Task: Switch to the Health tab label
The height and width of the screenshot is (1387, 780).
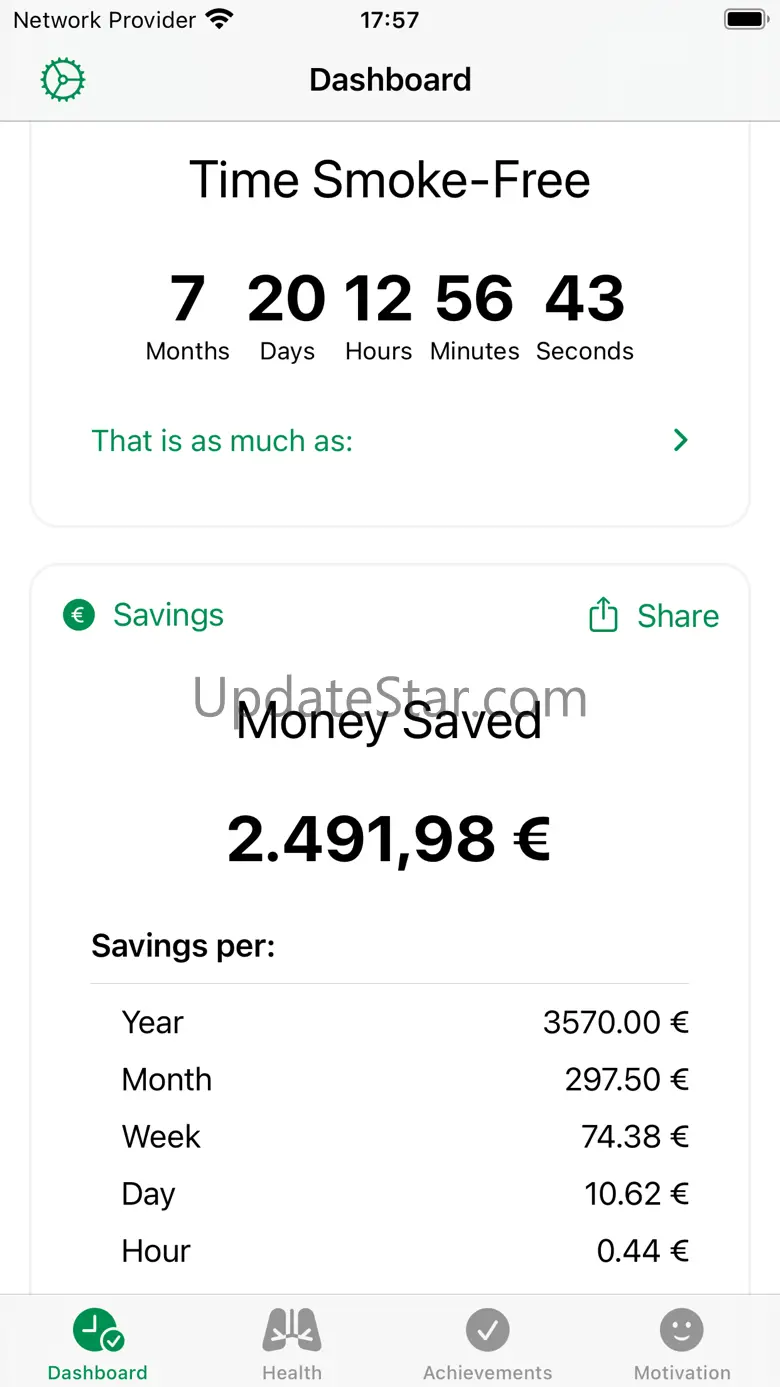Action: (x=292, y=1373)
